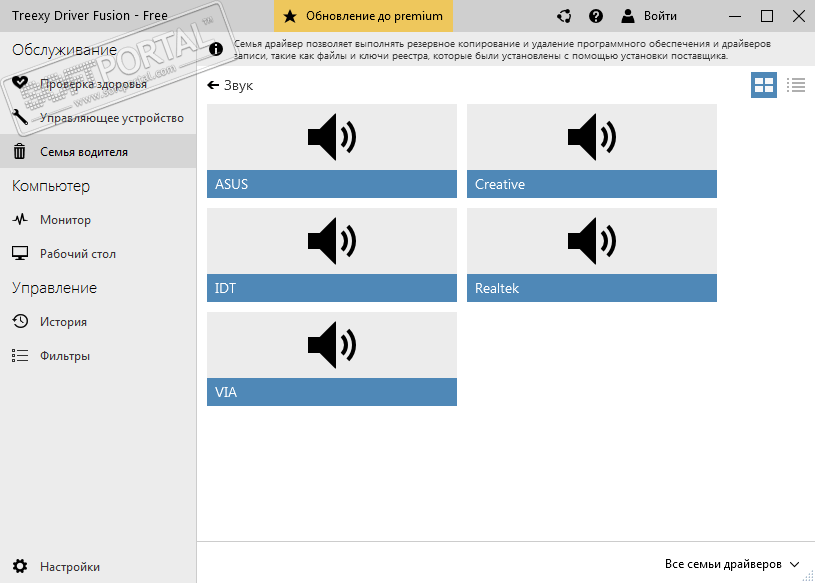Image resolution: width=815 pixels, height=583 pixels.
Task: Open the IDT driver family label
Action: click(x=332, y=288)
